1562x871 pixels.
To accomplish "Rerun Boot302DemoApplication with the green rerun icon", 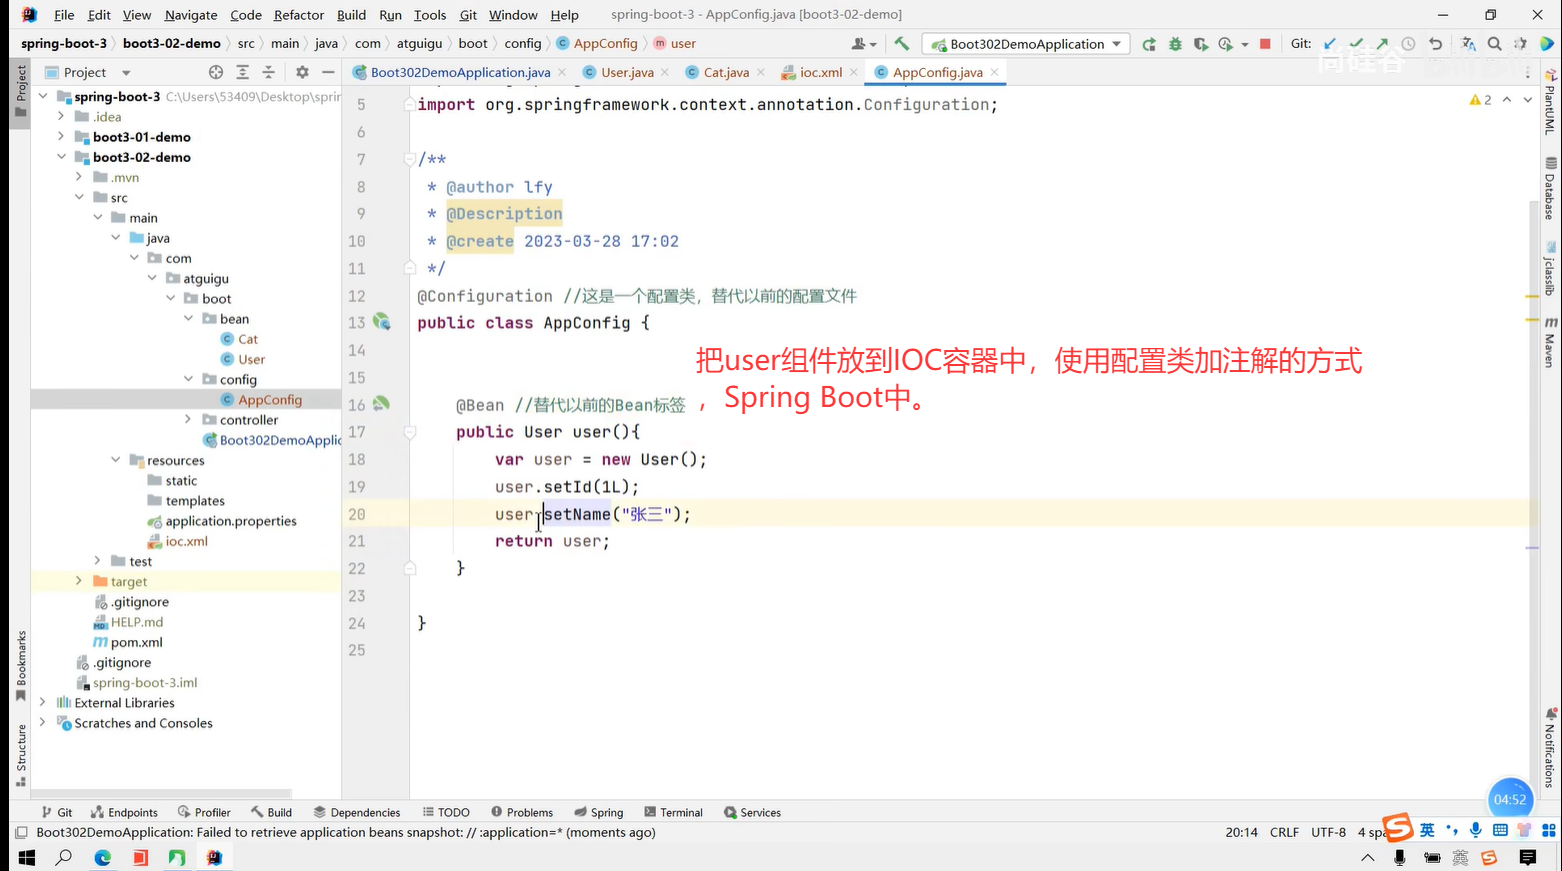I will tap(1149, 44).
